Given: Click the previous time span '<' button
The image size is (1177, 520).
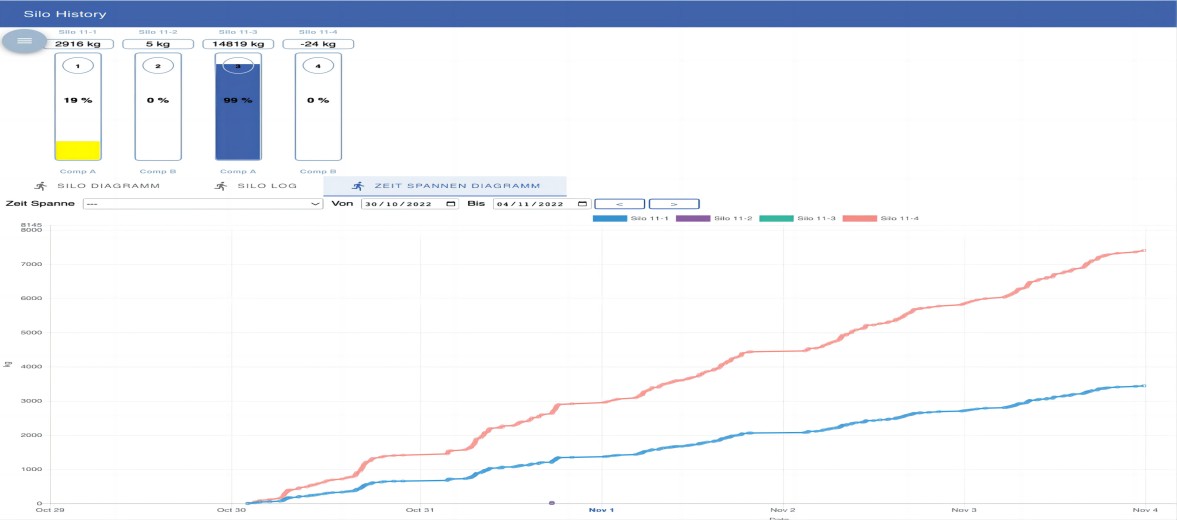Looking at the screenshot, I should click(619, 203).
